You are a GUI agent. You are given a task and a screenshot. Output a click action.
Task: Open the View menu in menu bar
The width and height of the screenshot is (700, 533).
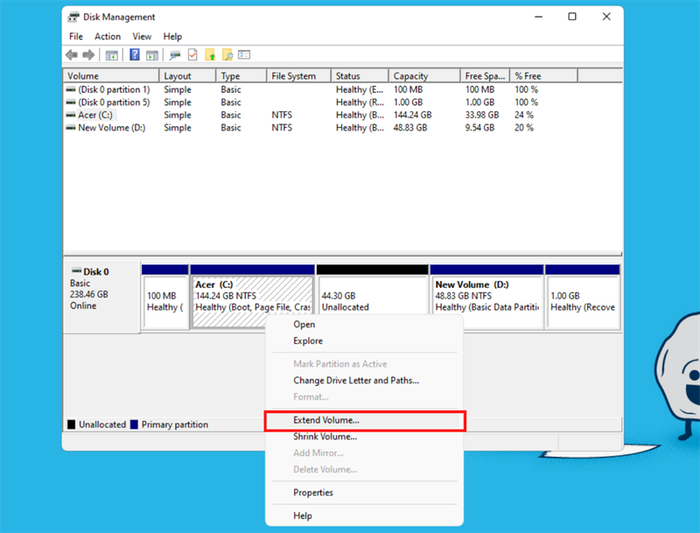[x=141, y=37]
